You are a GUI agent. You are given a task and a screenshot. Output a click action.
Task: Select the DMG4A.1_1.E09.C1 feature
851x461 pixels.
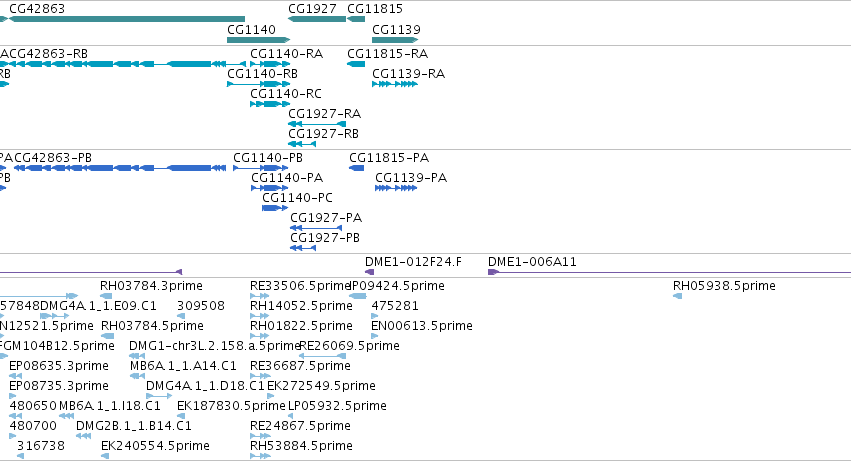click(x=54, y=316)
